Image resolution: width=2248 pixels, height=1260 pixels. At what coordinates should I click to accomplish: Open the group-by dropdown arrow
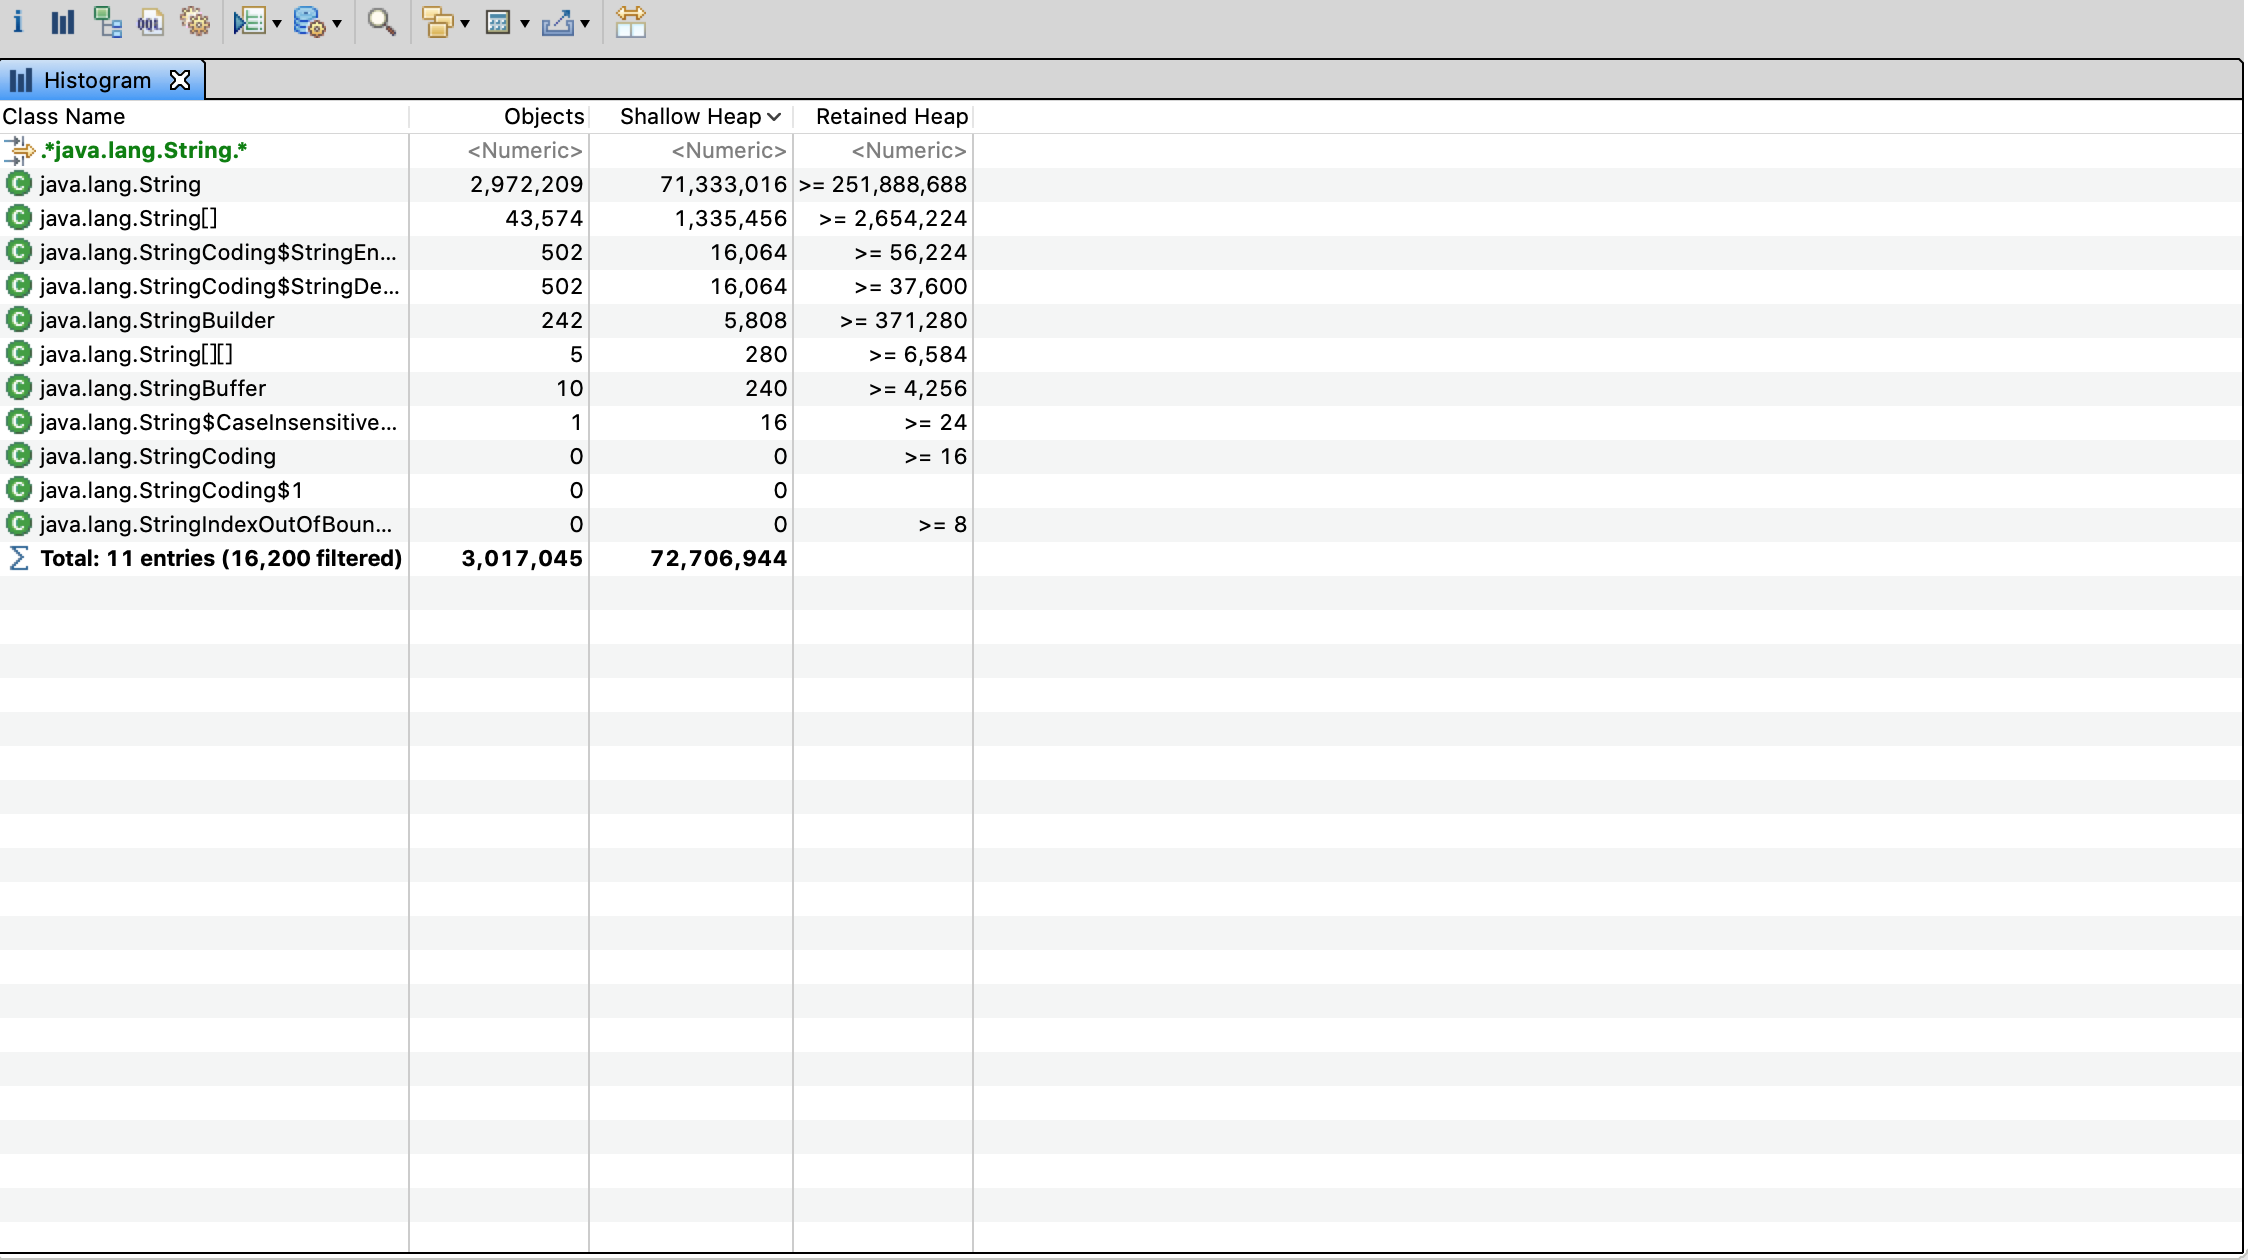[465, 23]
